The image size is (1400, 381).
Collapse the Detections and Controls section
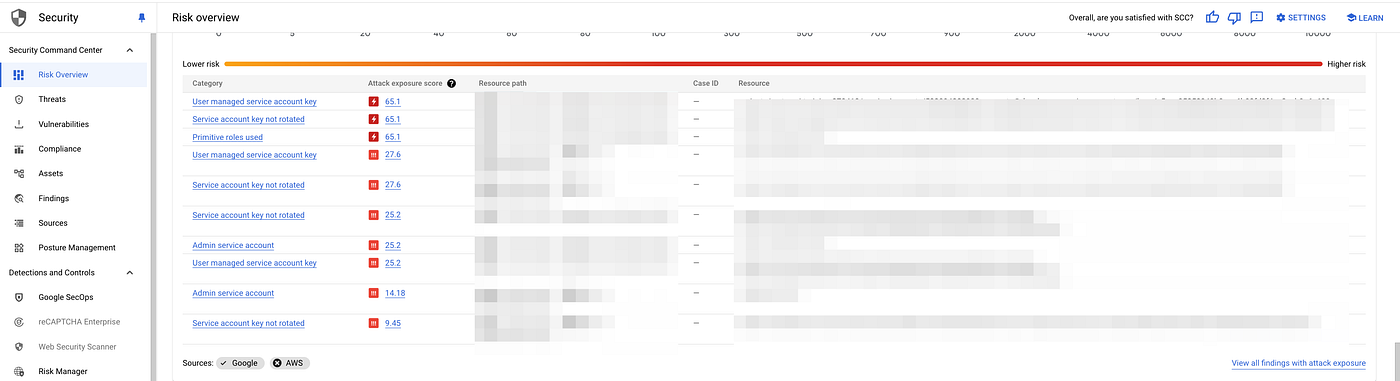pyautogui.click(x=129, y=272)
